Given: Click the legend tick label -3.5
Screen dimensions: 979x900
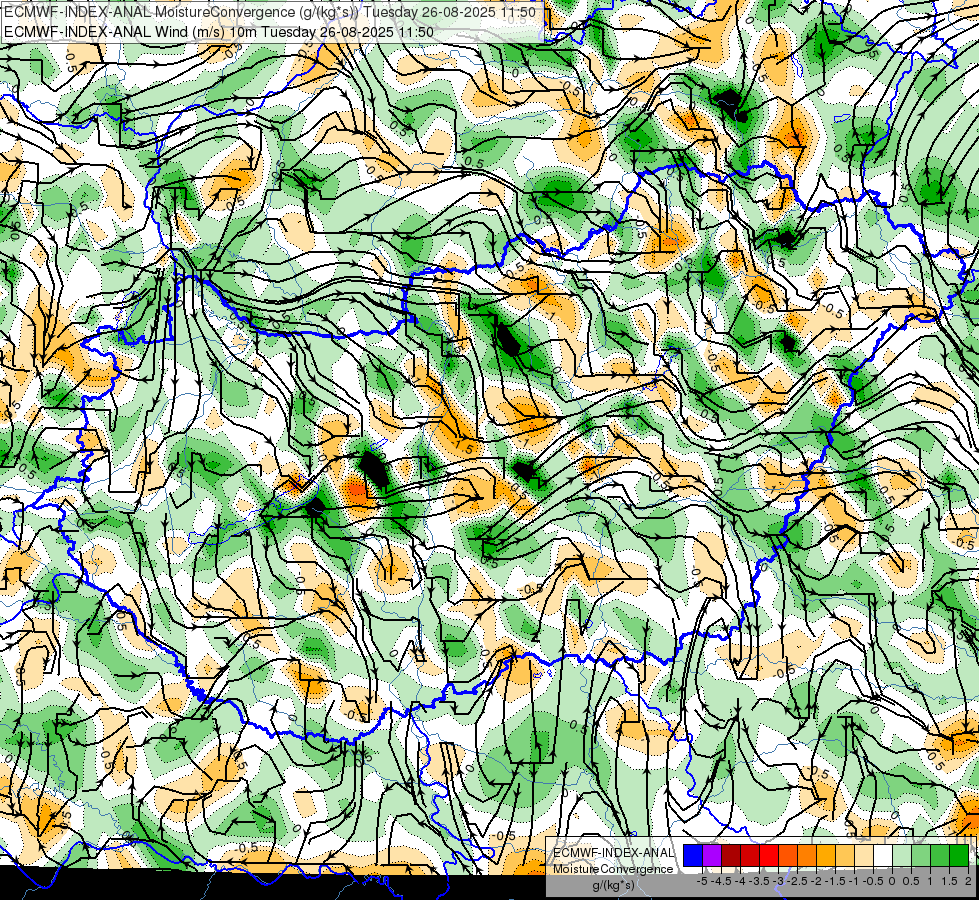Looking at the screenshot, I should (x=759, y=881).
